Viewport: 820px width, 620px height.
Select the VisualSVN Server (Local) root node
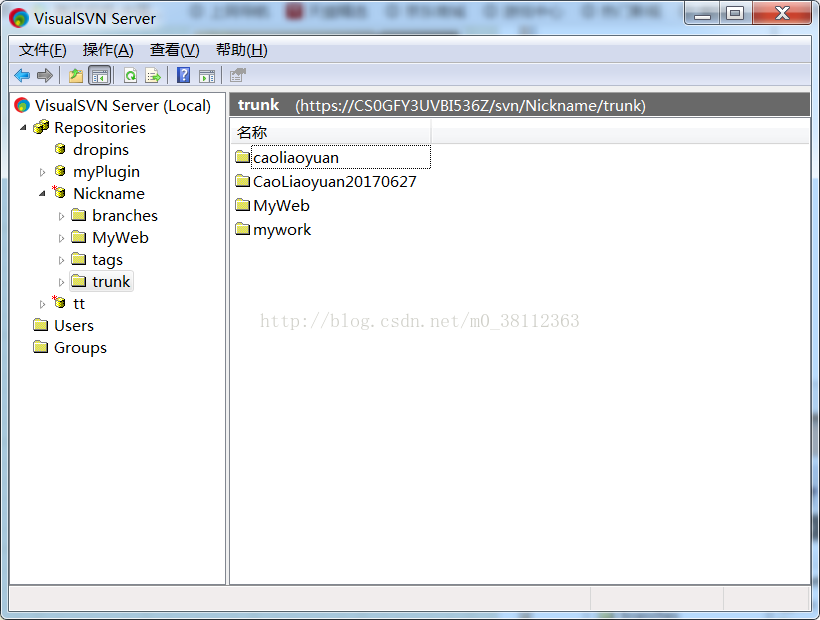[x=122, y=106]
